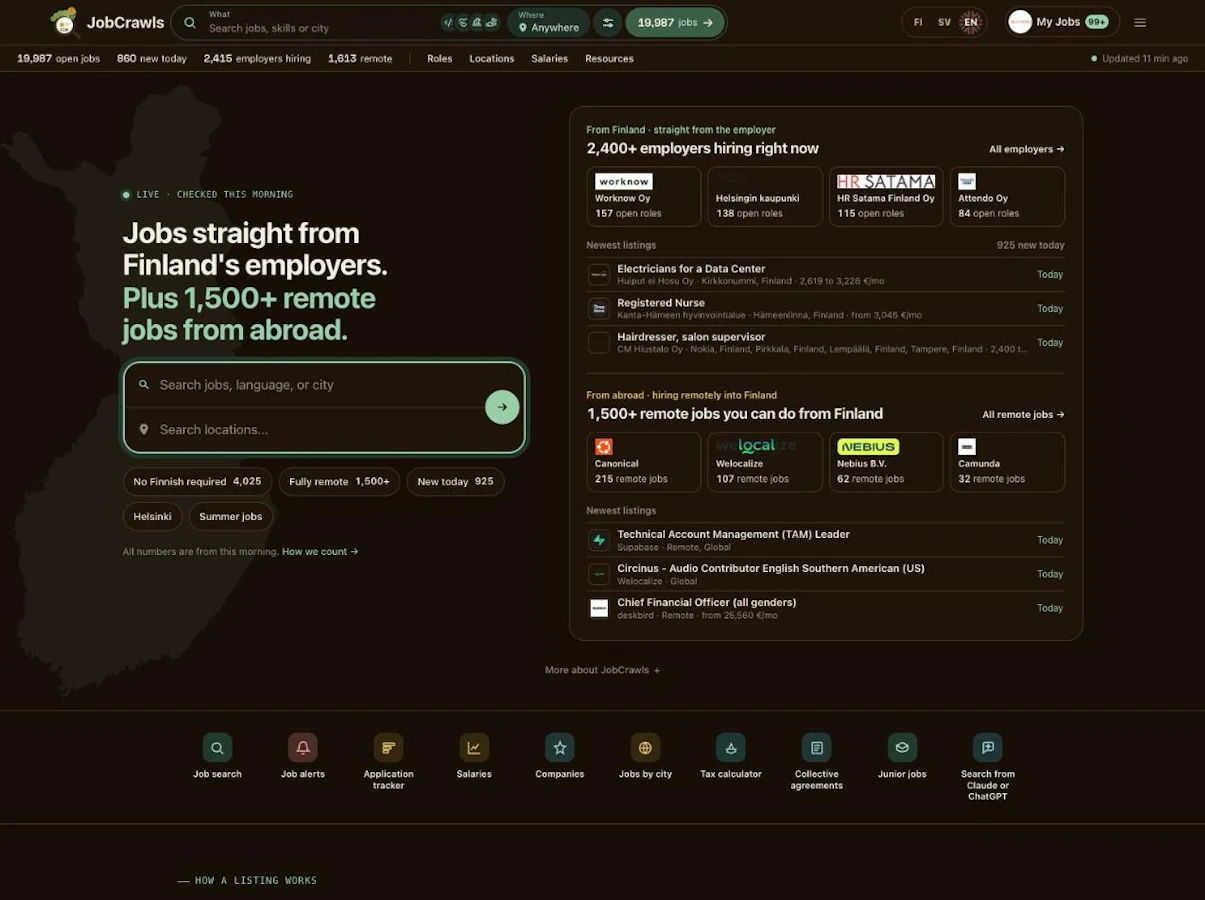Open the Job alerts bell icon
1205x900 pixels.
[x=303, y=747]
